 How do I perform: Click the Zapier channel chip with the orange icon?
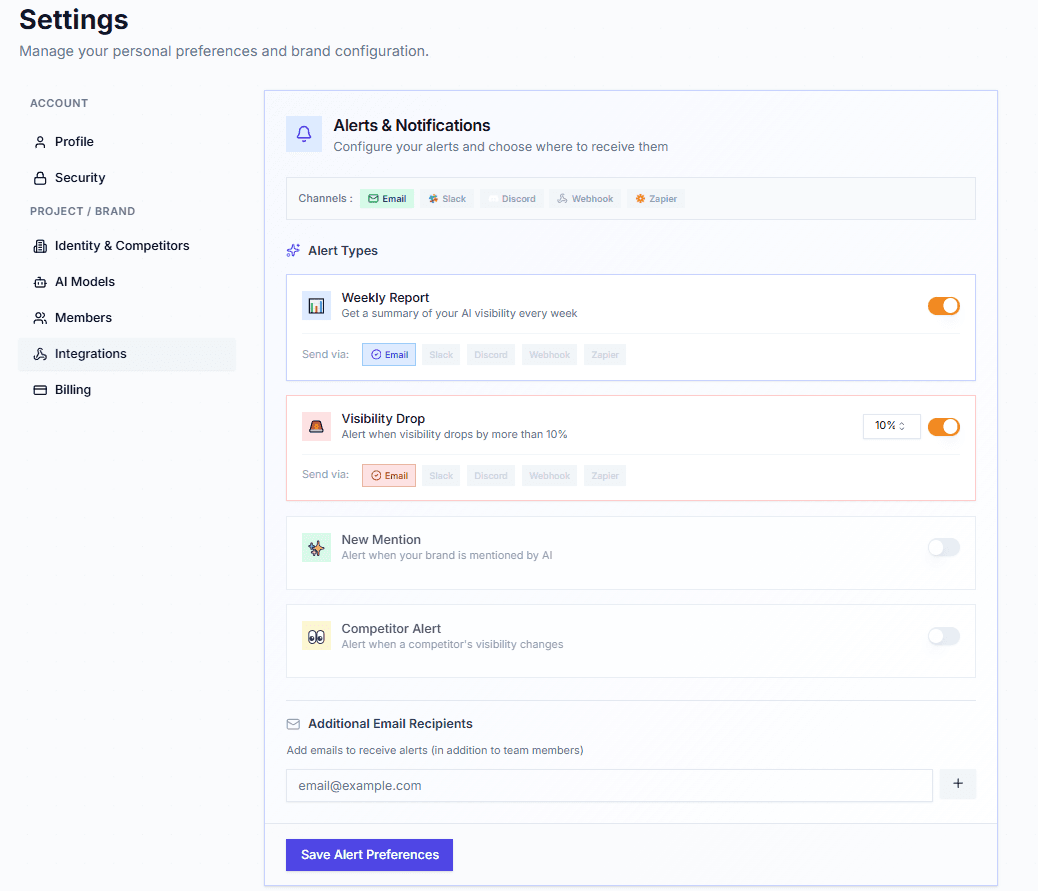pyautogui.click(x=655, y=198)
